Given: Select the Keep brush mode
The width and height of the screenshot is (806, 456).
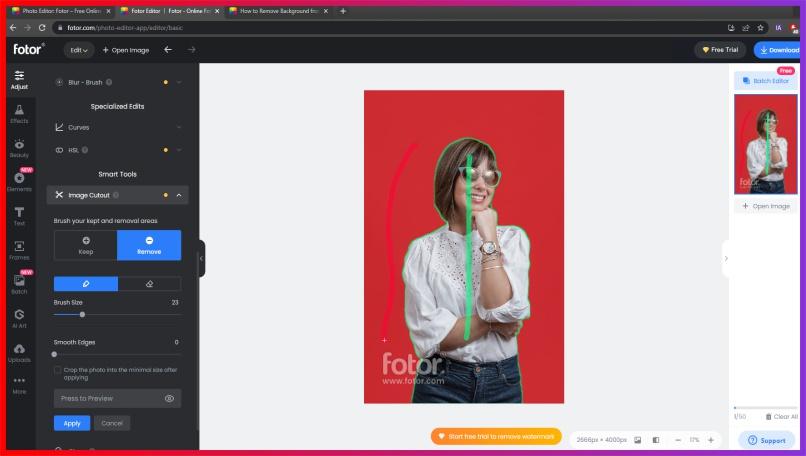Looking at the screenshot, I should point(85,245).
